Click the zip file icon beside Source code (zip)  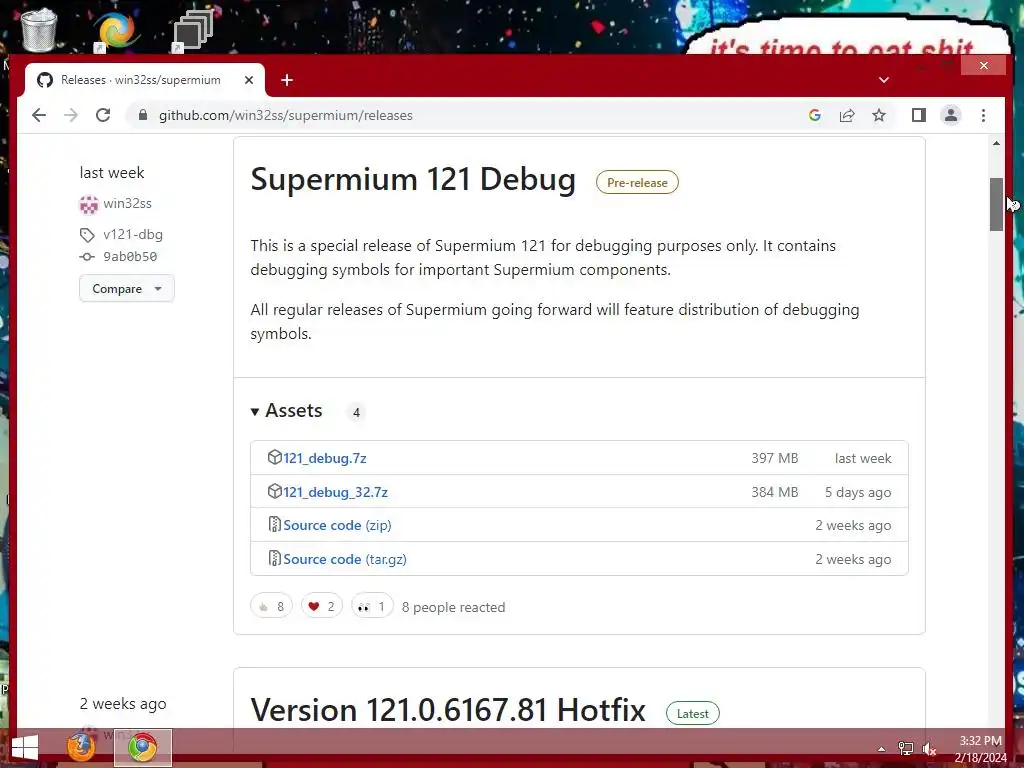(x=274, y=524)
